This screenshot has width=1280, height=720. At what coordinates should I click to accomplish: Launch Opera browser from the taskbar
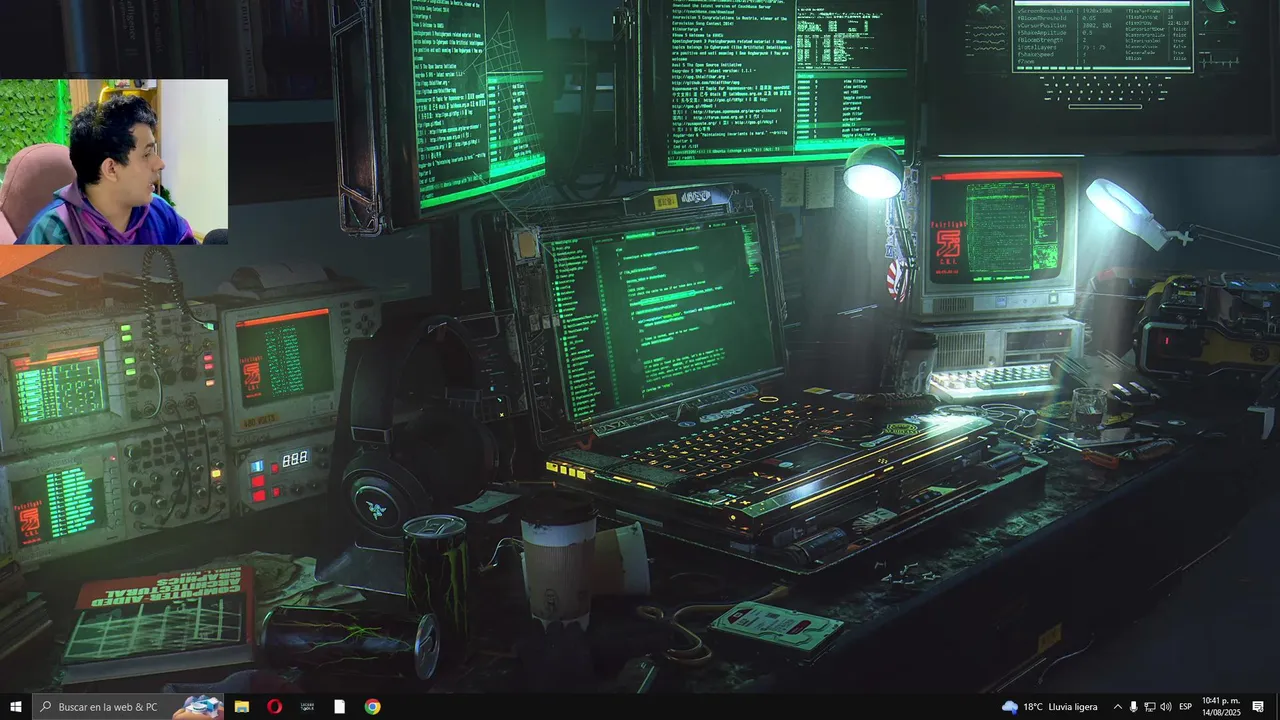point(275,707)
